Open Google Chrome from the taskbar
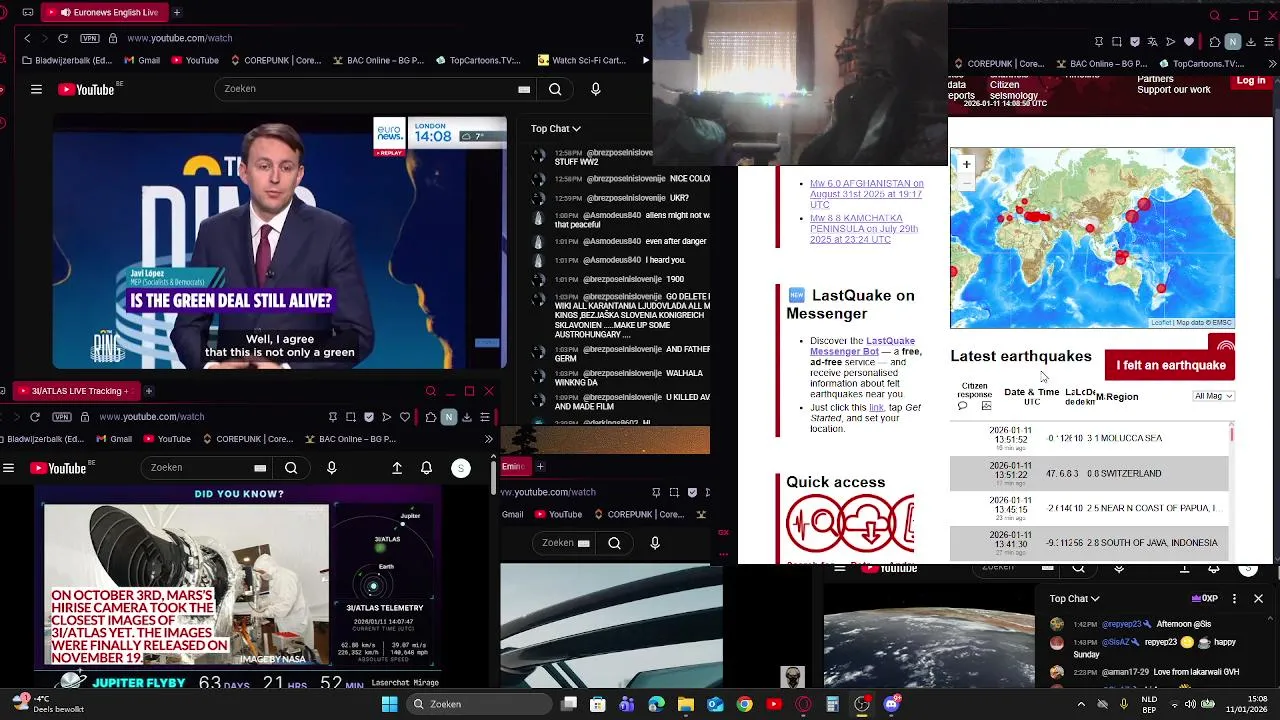Screen dimensions: 1280x720 point(744,704)
